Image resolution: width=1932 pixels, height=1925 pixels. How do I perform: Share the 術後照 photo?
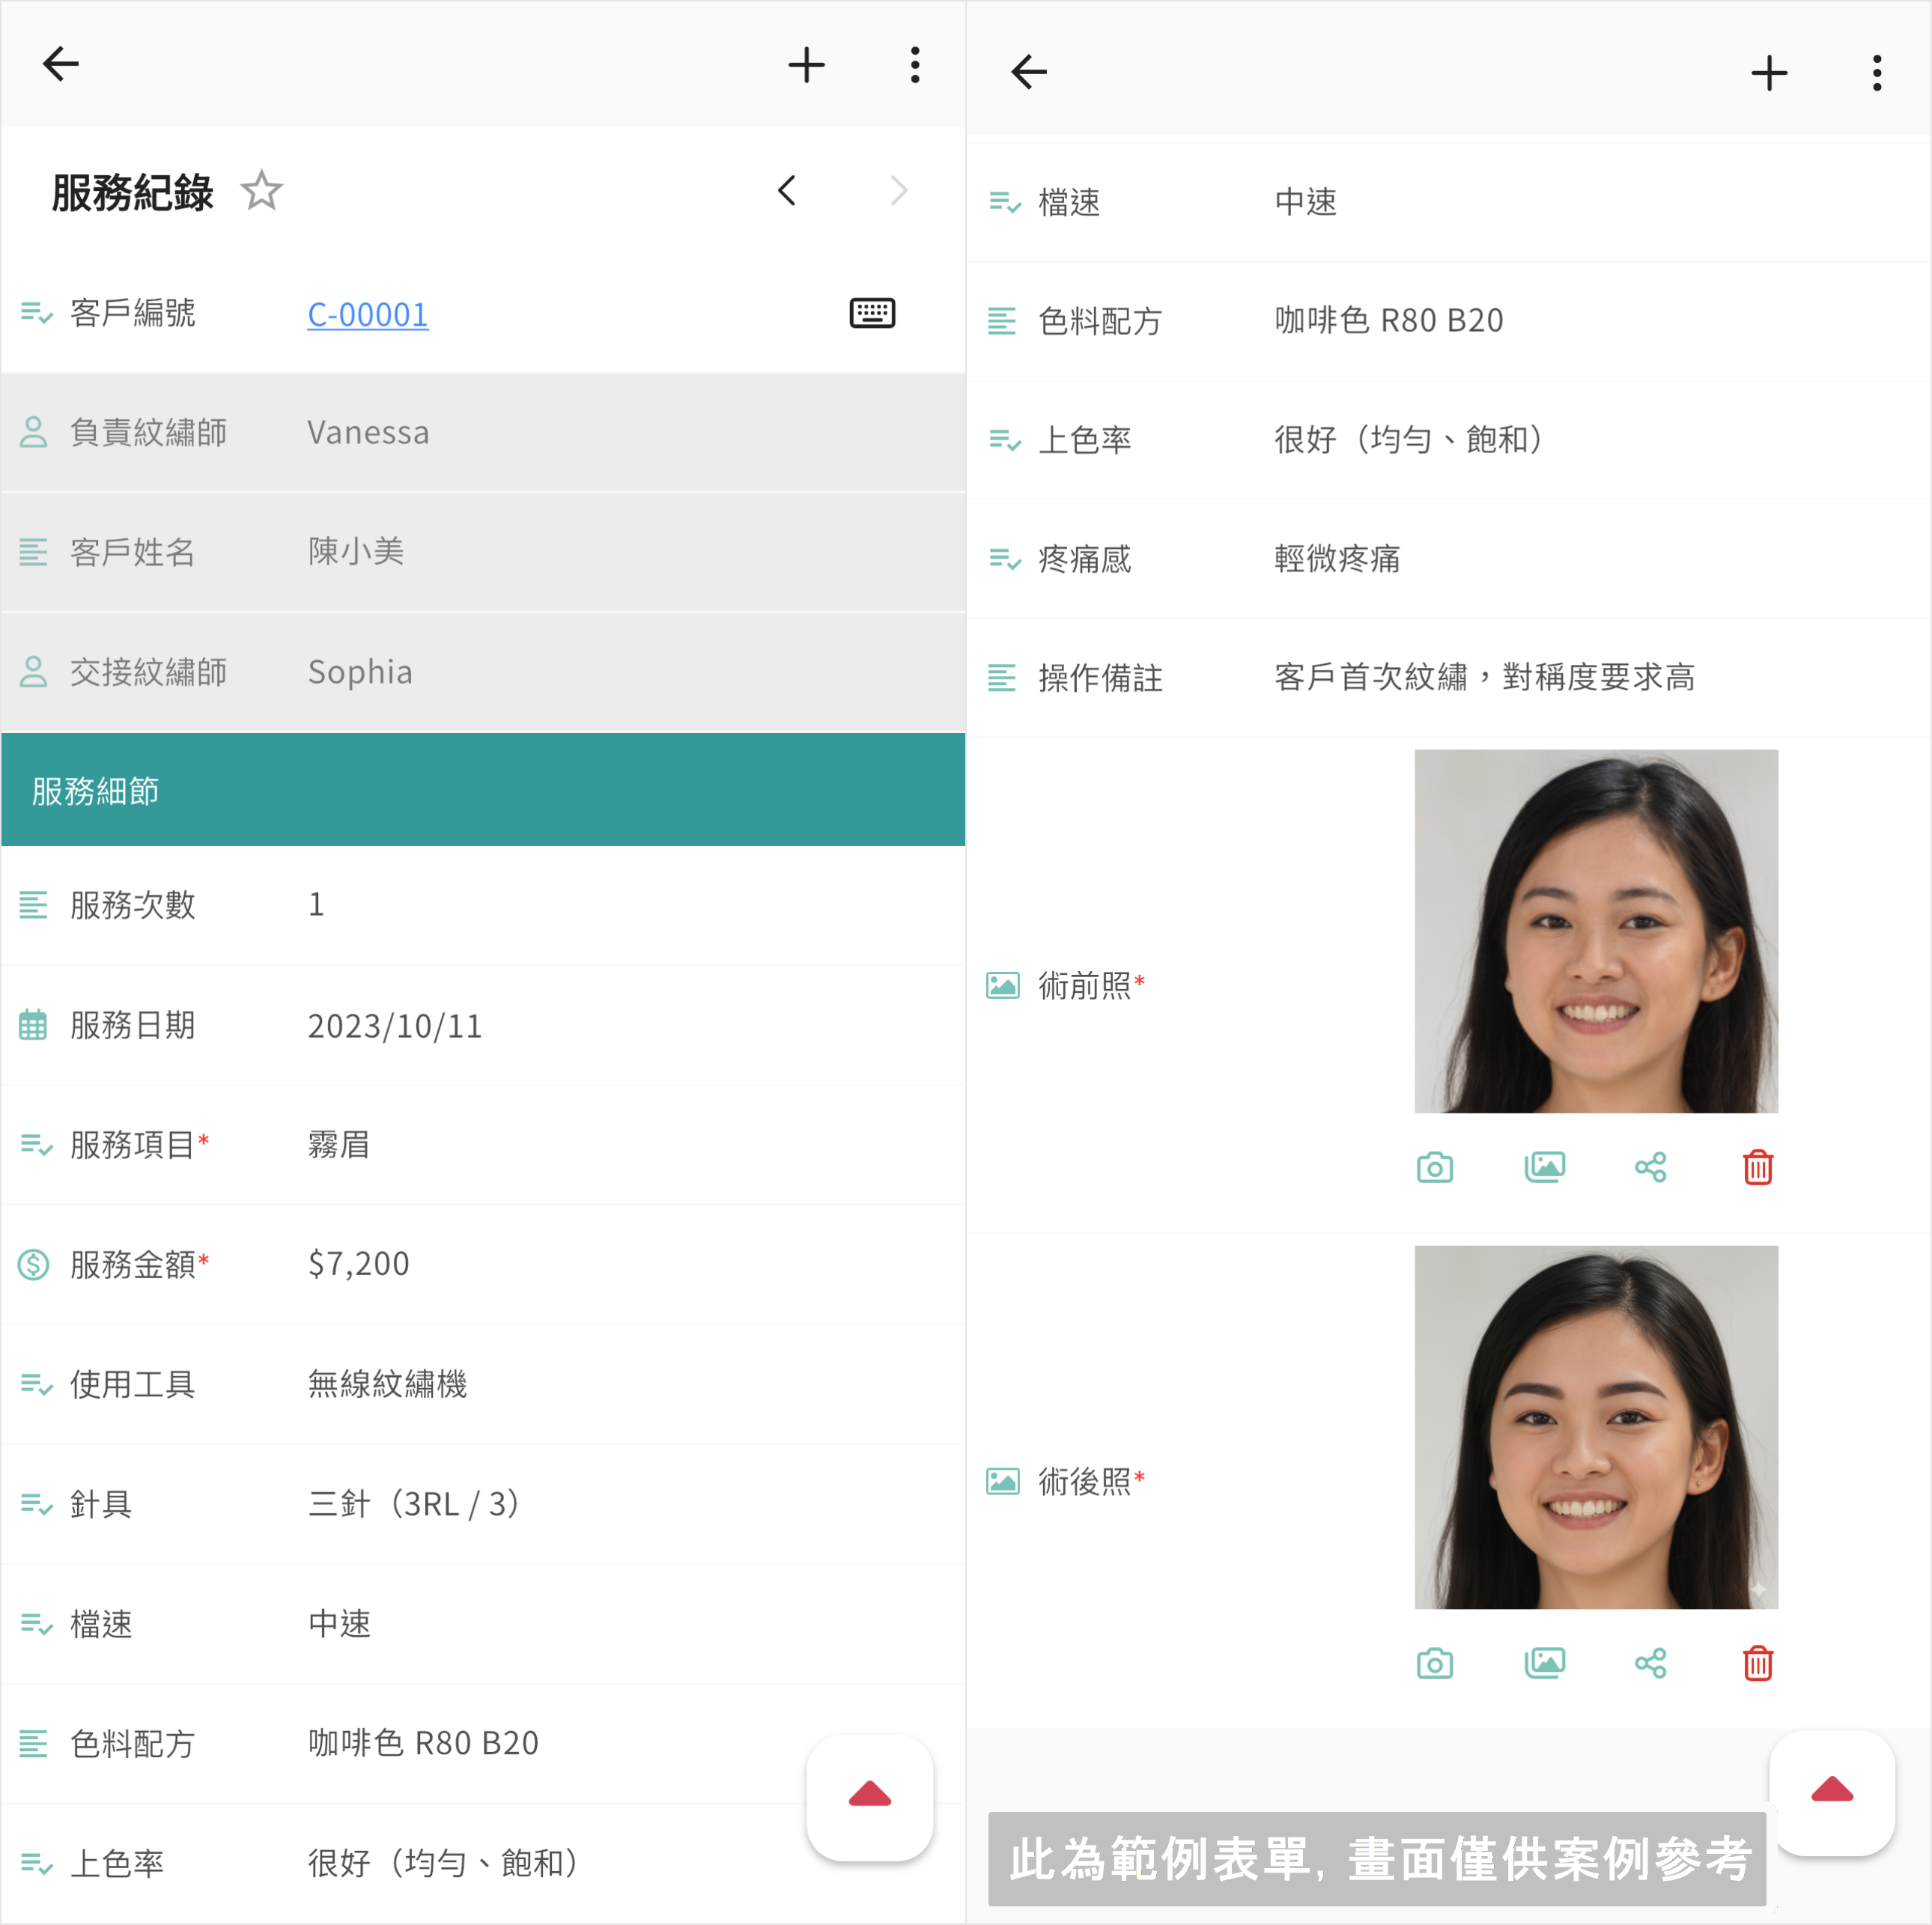pos(1650,1663)
